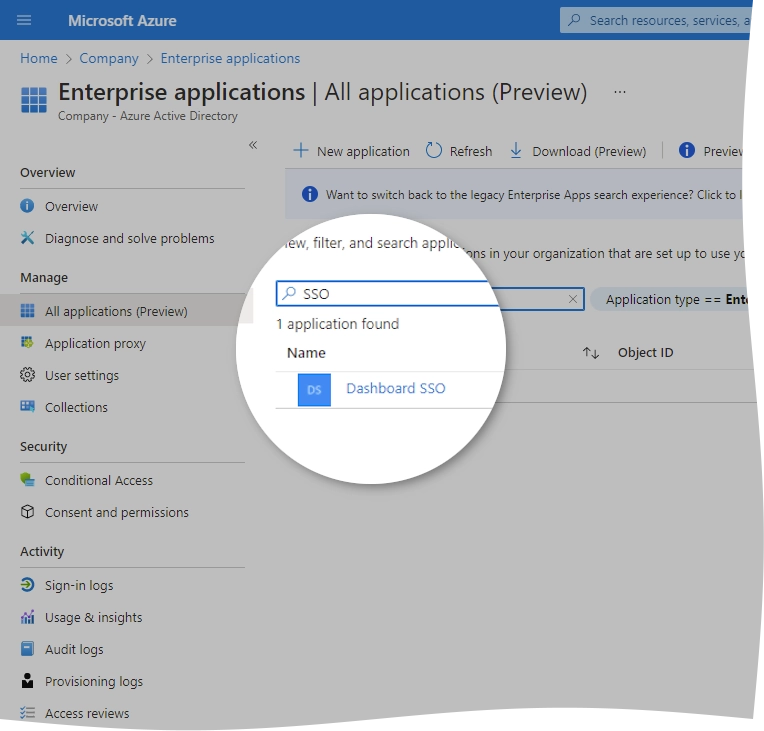Click the Audit logs book icon
The width and height of the screenshot is (764, 731).
click(x=27, y=649)
